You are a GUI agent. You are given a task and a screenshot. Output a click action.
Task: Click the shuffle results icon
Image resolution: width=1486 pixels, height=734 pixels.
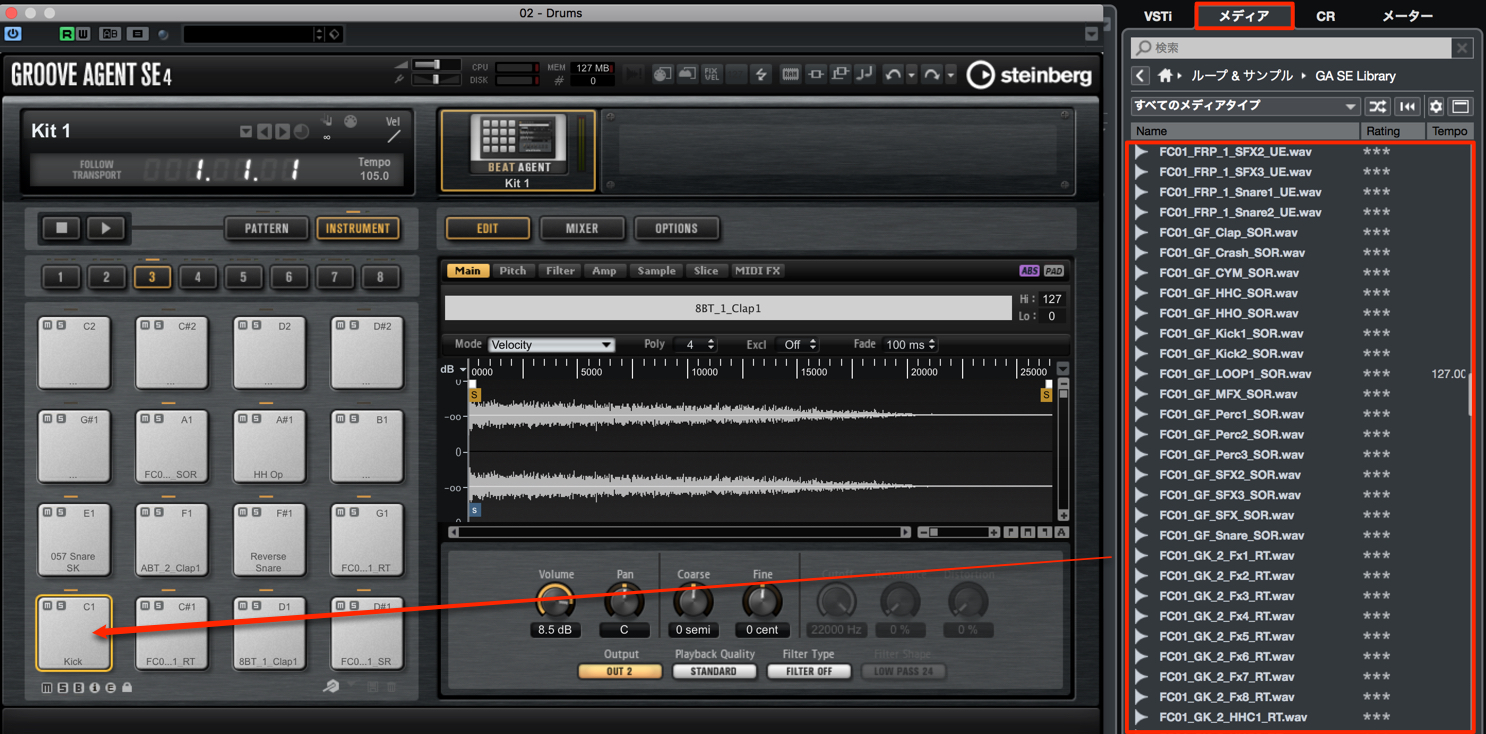point(1378,106)
